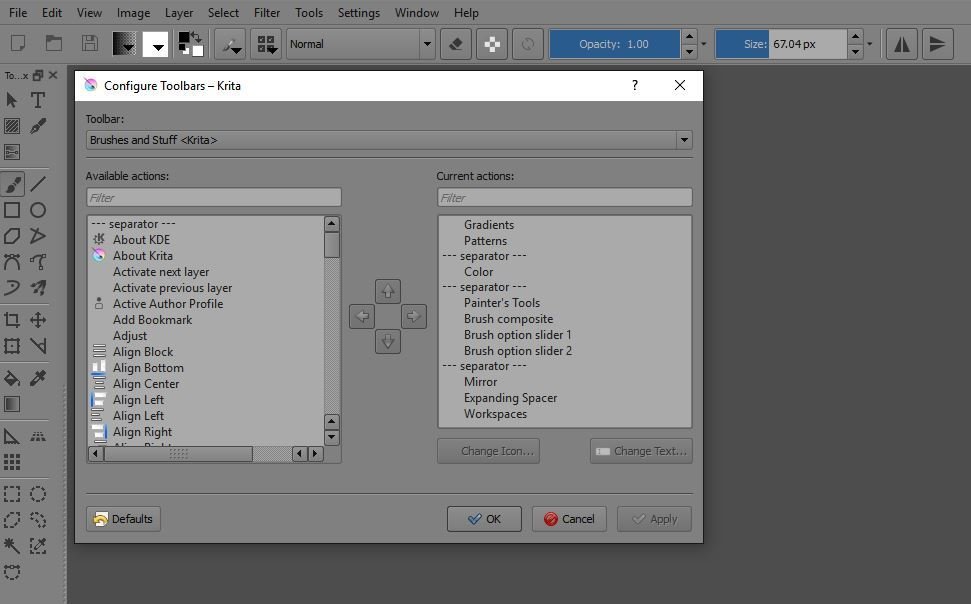
Task: Open the blending mode Normal combo box
Action: [x=360, y=44]
